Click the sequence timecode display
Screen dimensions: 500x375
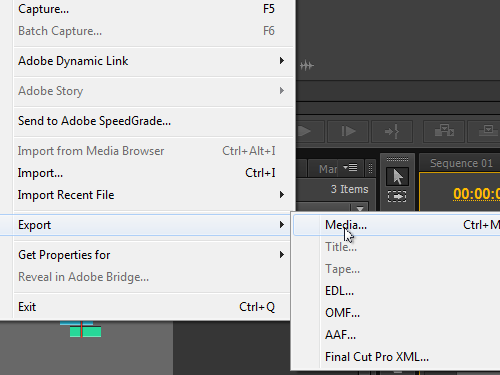pos(476,194)
